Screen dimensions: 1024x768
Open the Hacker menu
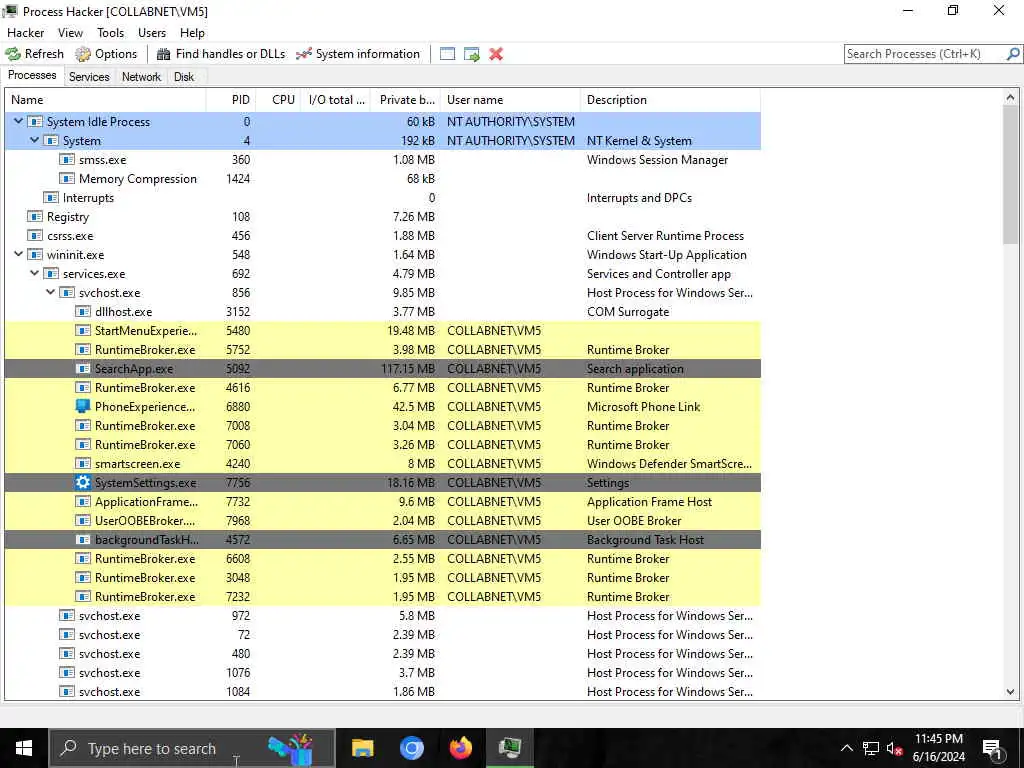pyautogui.click(x=25, y=33)
